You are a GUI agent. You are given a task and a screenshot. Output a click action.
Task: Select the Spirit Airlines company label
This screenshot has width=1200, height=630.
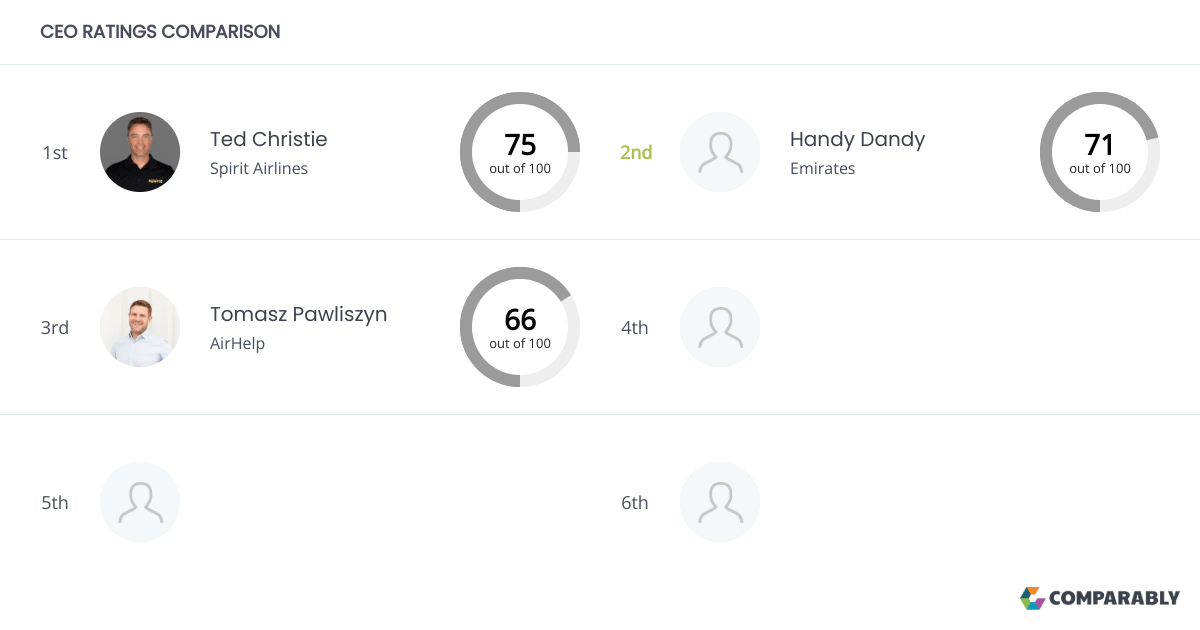point(259,169)
